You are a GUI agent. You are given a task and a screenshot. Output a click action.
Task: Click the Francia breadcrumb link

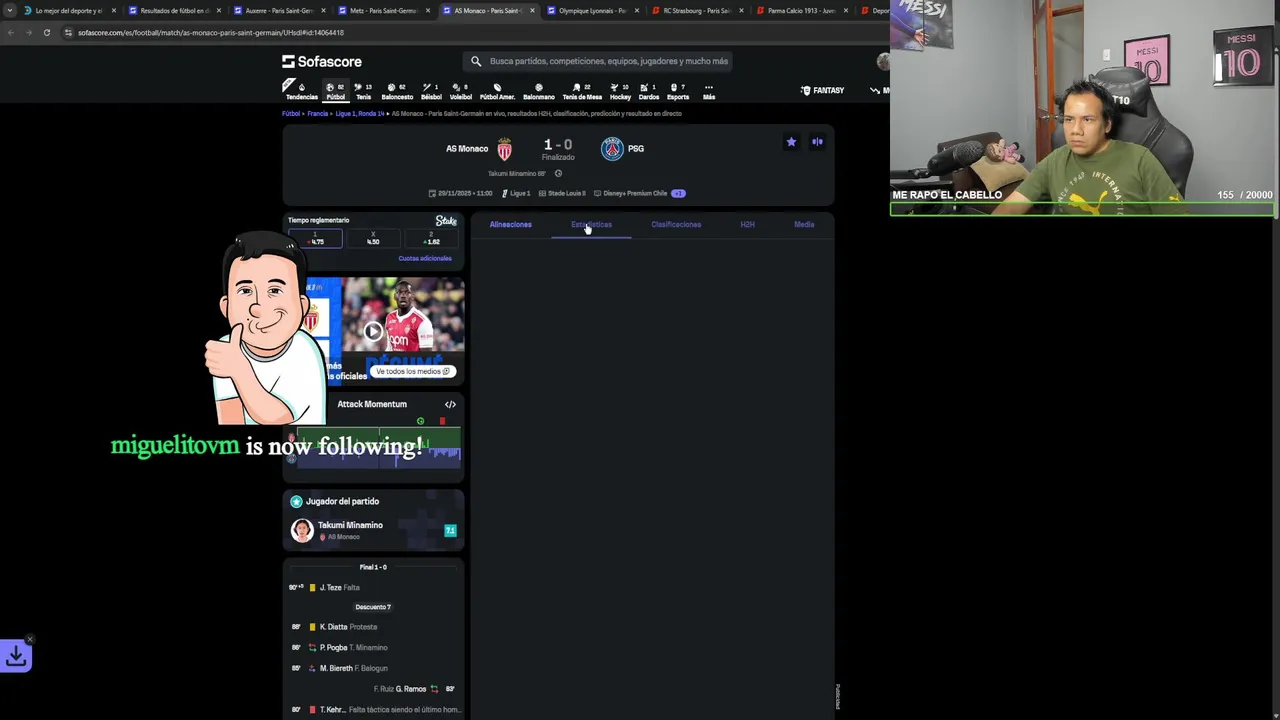317,114
